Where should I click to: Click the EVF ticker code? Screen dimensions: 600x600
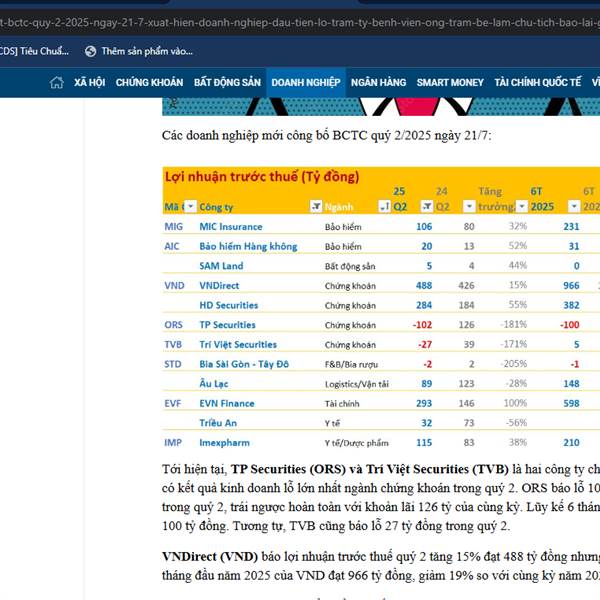[172, 403]
